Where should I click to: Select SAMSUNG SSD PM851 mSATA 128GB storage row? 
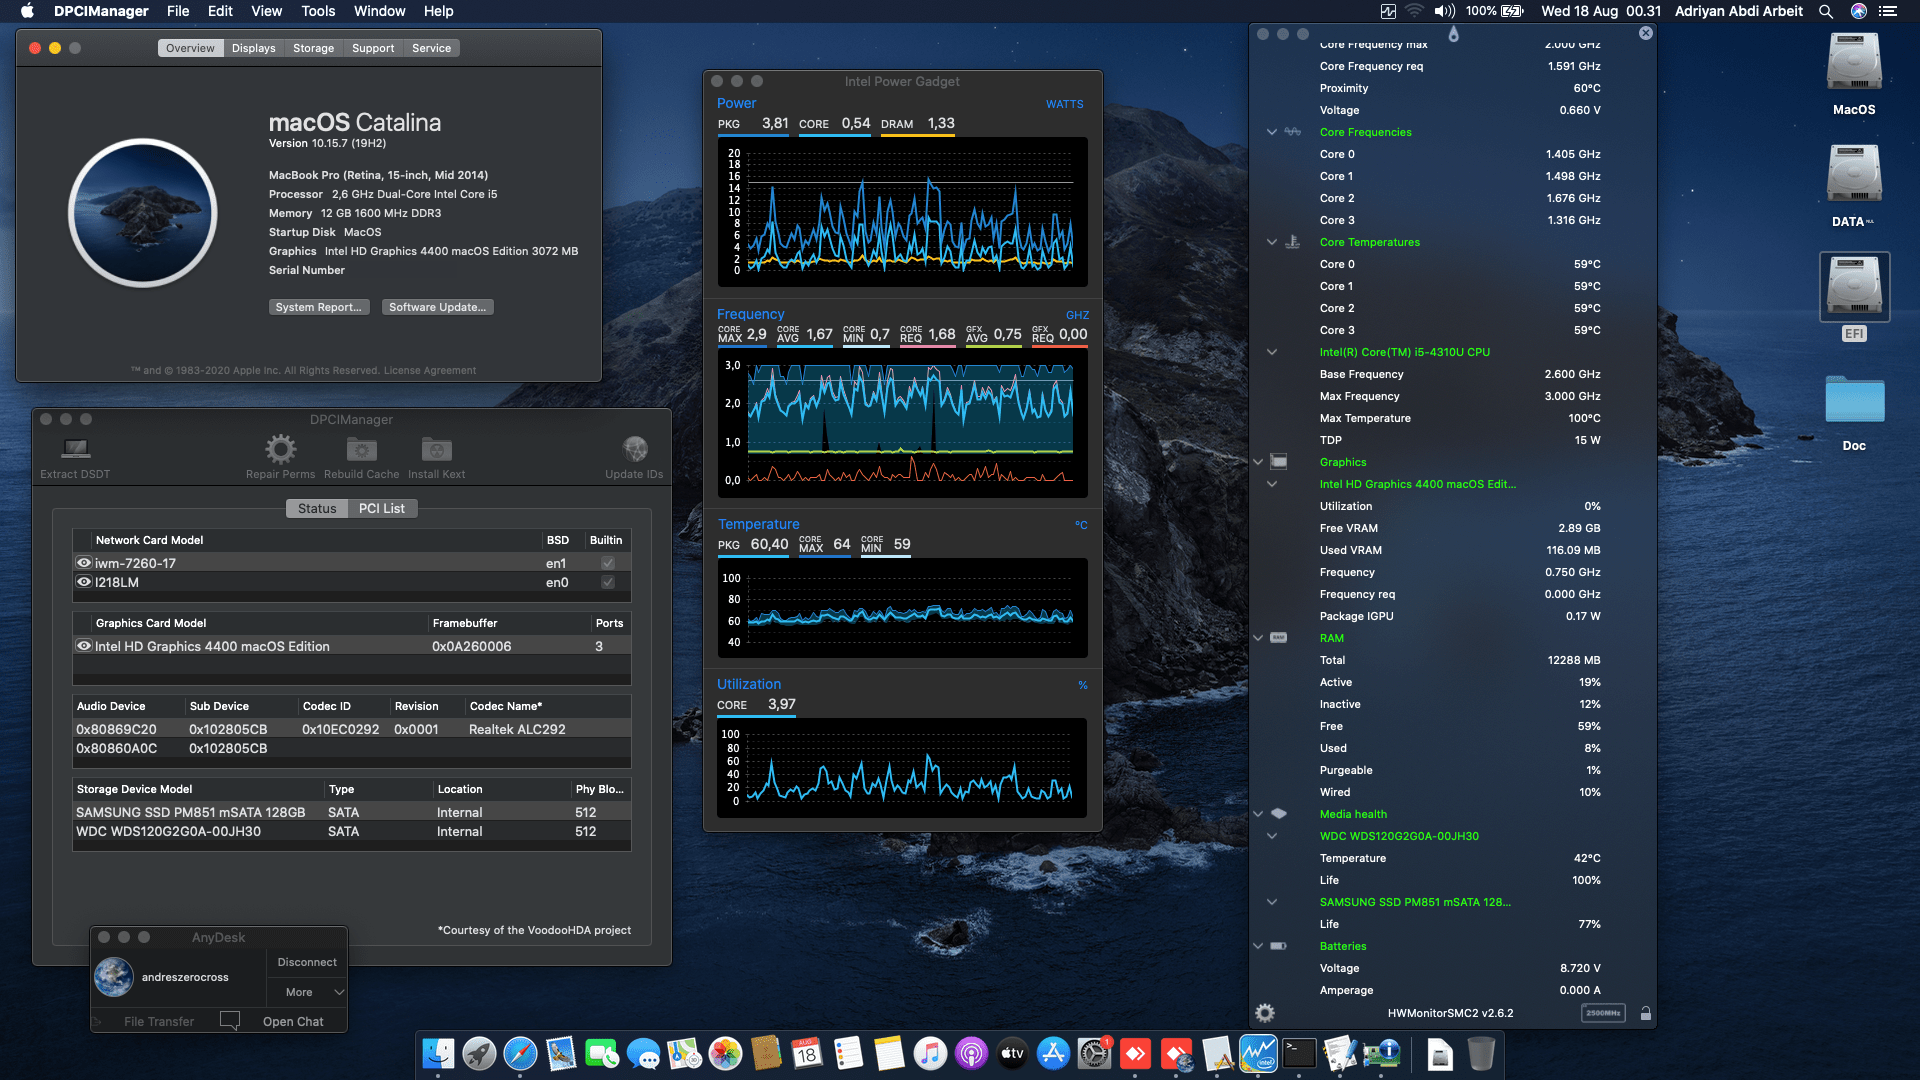(x=351, y=812)
